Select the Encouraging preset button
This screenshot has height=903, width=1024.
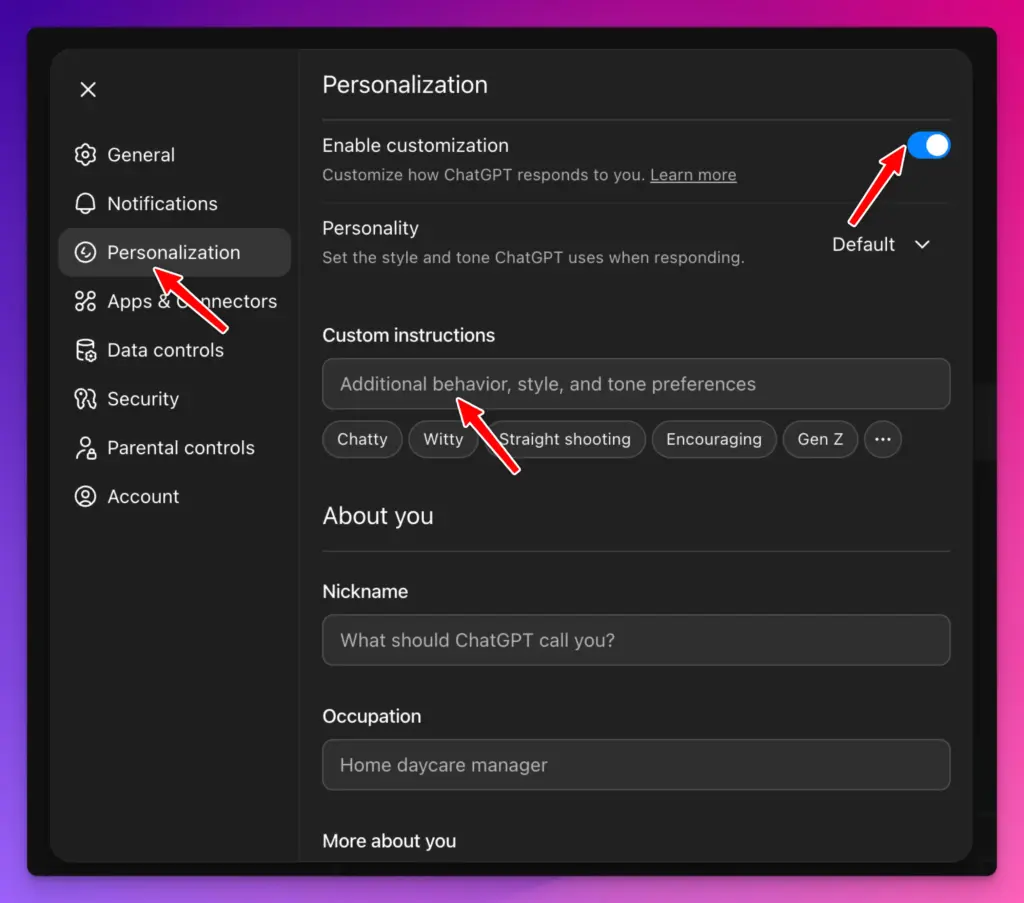[714, 439]
